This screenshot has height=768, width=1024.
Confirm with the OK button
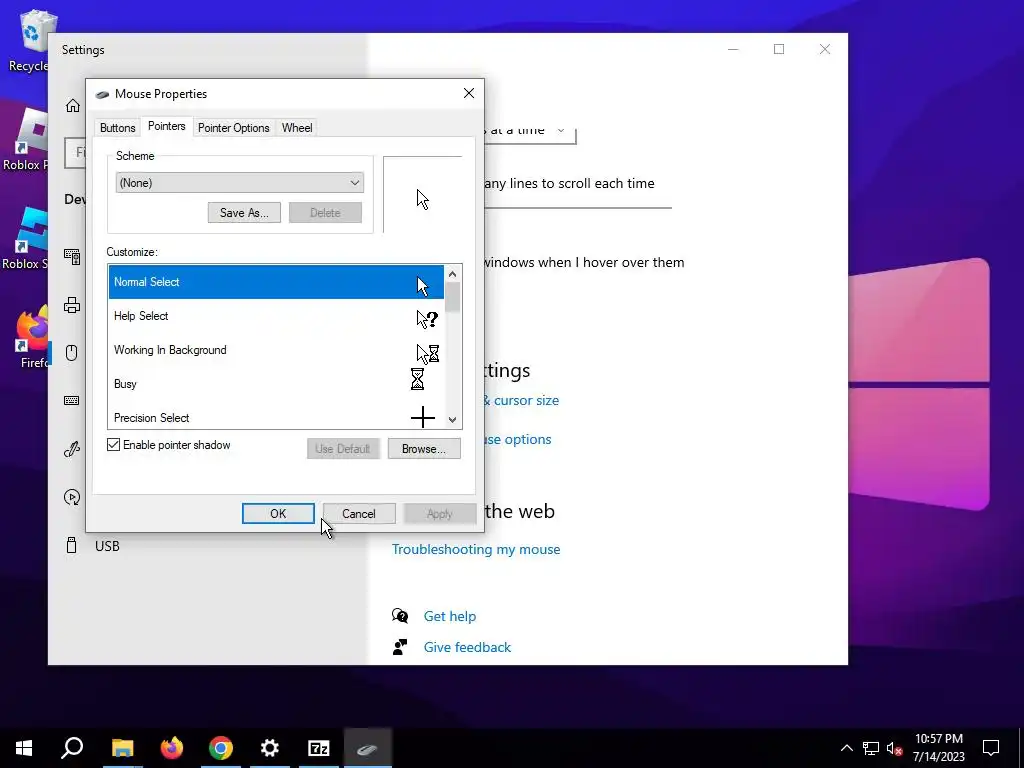coord(278,513)
